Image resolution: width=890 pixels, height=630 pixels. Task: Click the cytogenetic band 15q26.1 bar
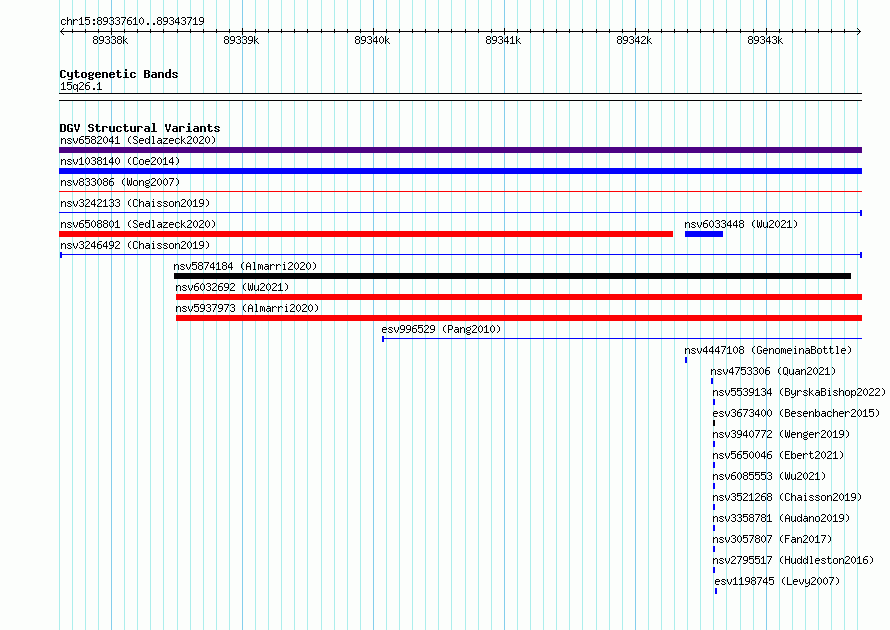point(460,97)
